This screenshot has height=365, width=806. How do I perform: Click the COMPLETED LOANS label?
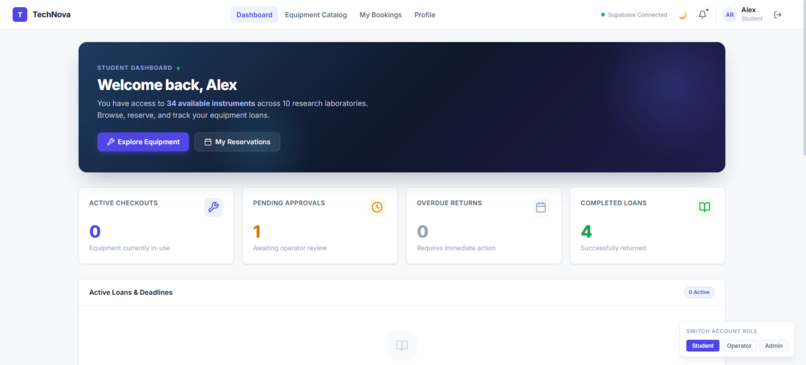click(x=613, y=203)
